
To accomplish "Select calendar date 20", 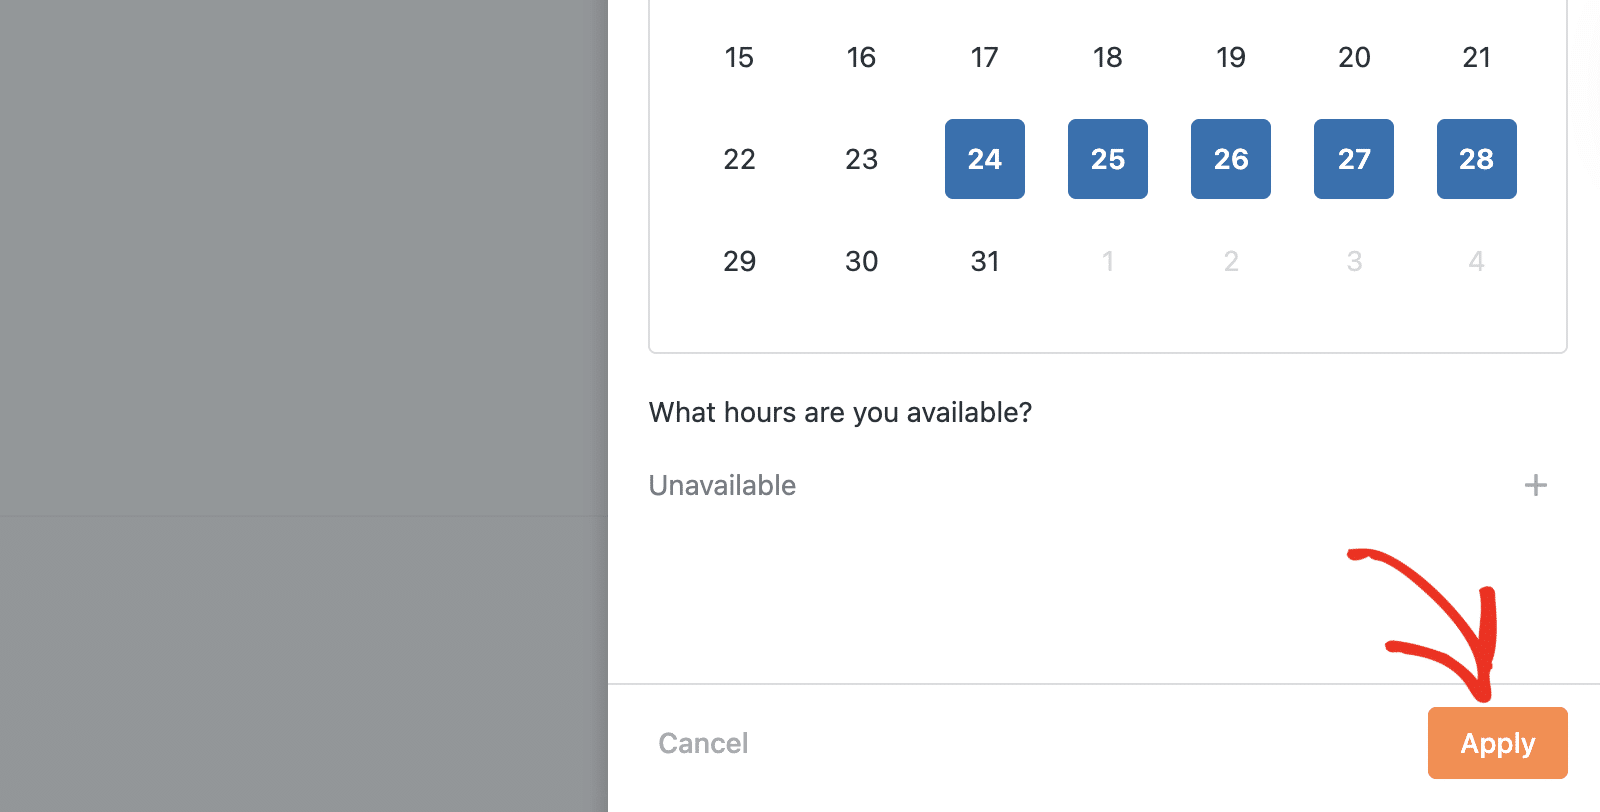I will pos(1354,57).
